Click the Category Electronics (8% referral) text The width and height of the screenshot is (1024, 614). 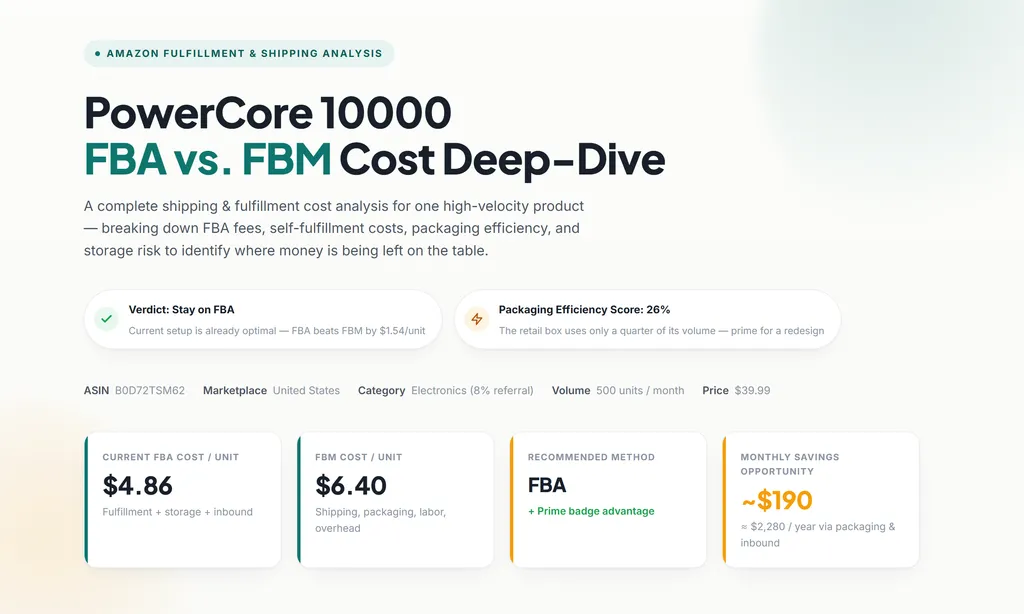pos(445,391)
